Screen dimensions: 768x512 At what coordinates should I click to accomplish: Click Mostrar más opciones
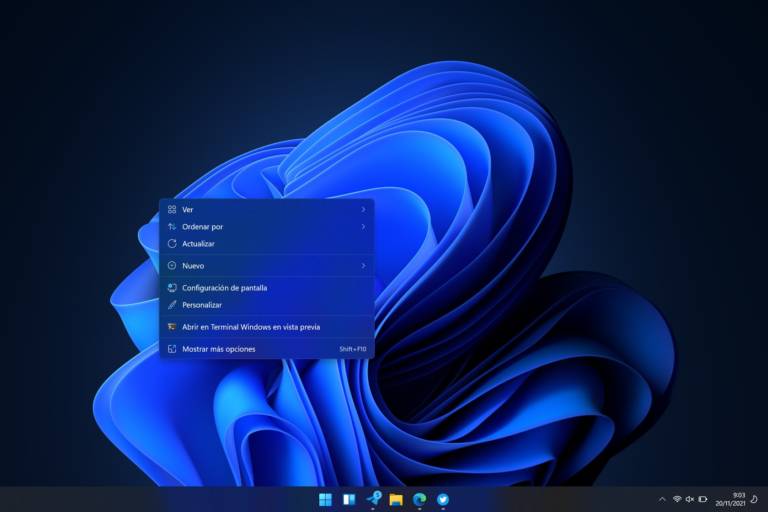click(267, 349)
